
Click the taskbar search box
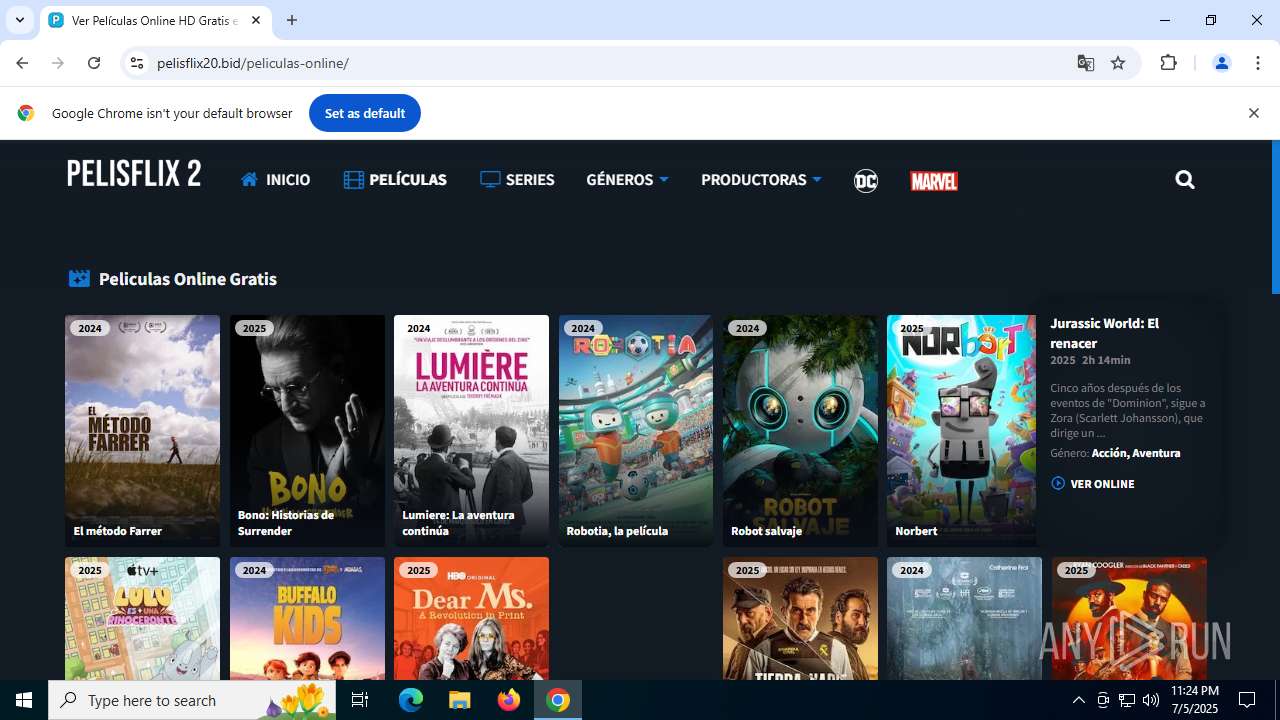(x=193, y=700)
